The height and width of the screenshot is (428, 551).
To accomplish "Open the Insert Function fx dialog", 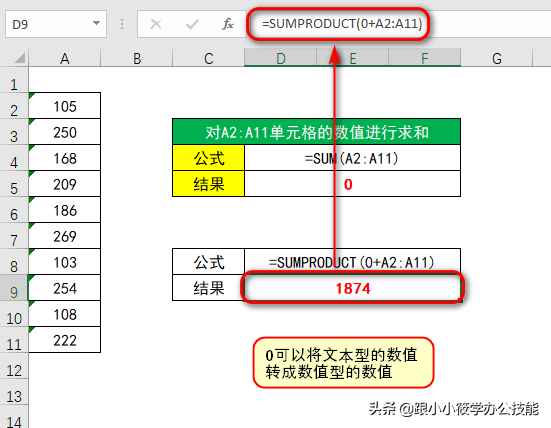I will (x=228, y=24).
